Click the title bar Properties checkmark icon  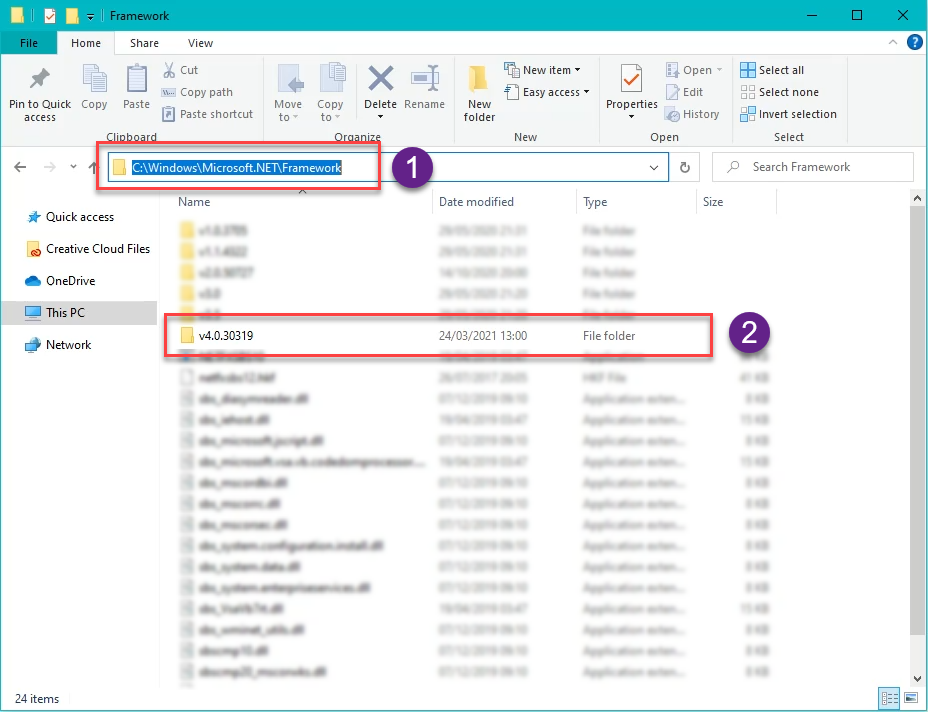tap(50, 15)
